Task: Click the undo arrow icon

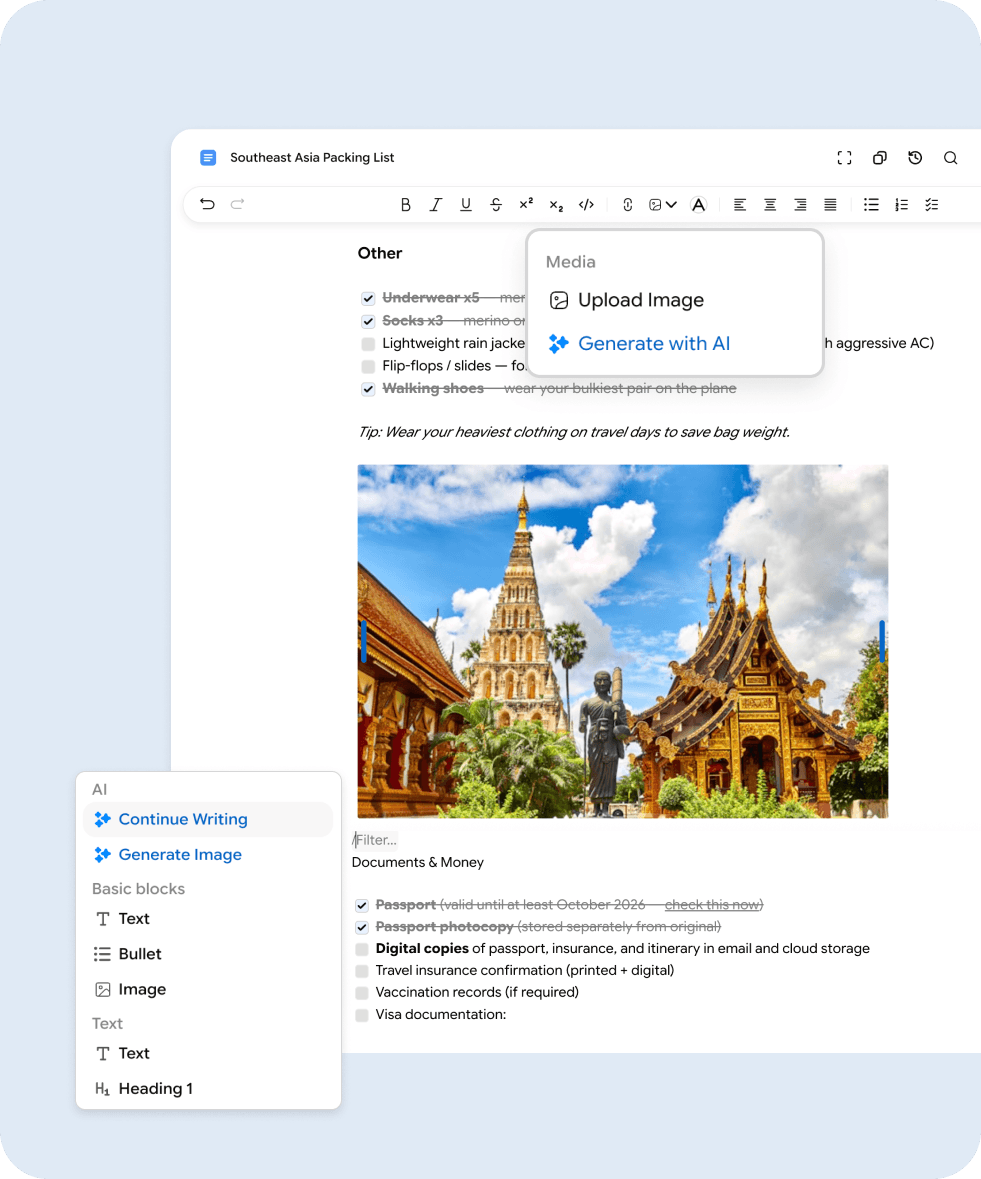Action: 207,204
